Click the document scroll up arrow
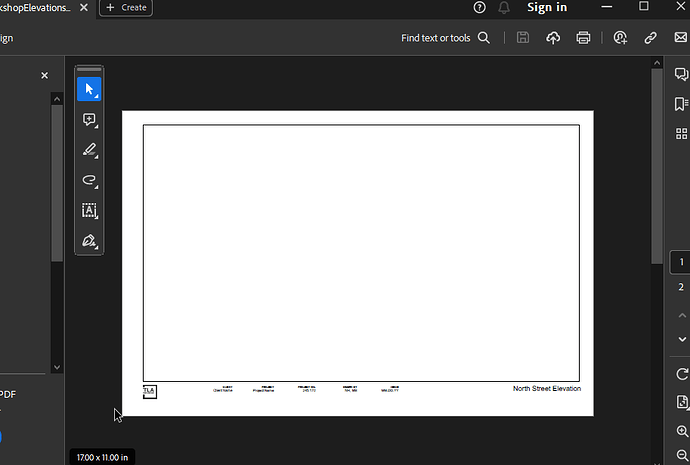 coord(657,63)
